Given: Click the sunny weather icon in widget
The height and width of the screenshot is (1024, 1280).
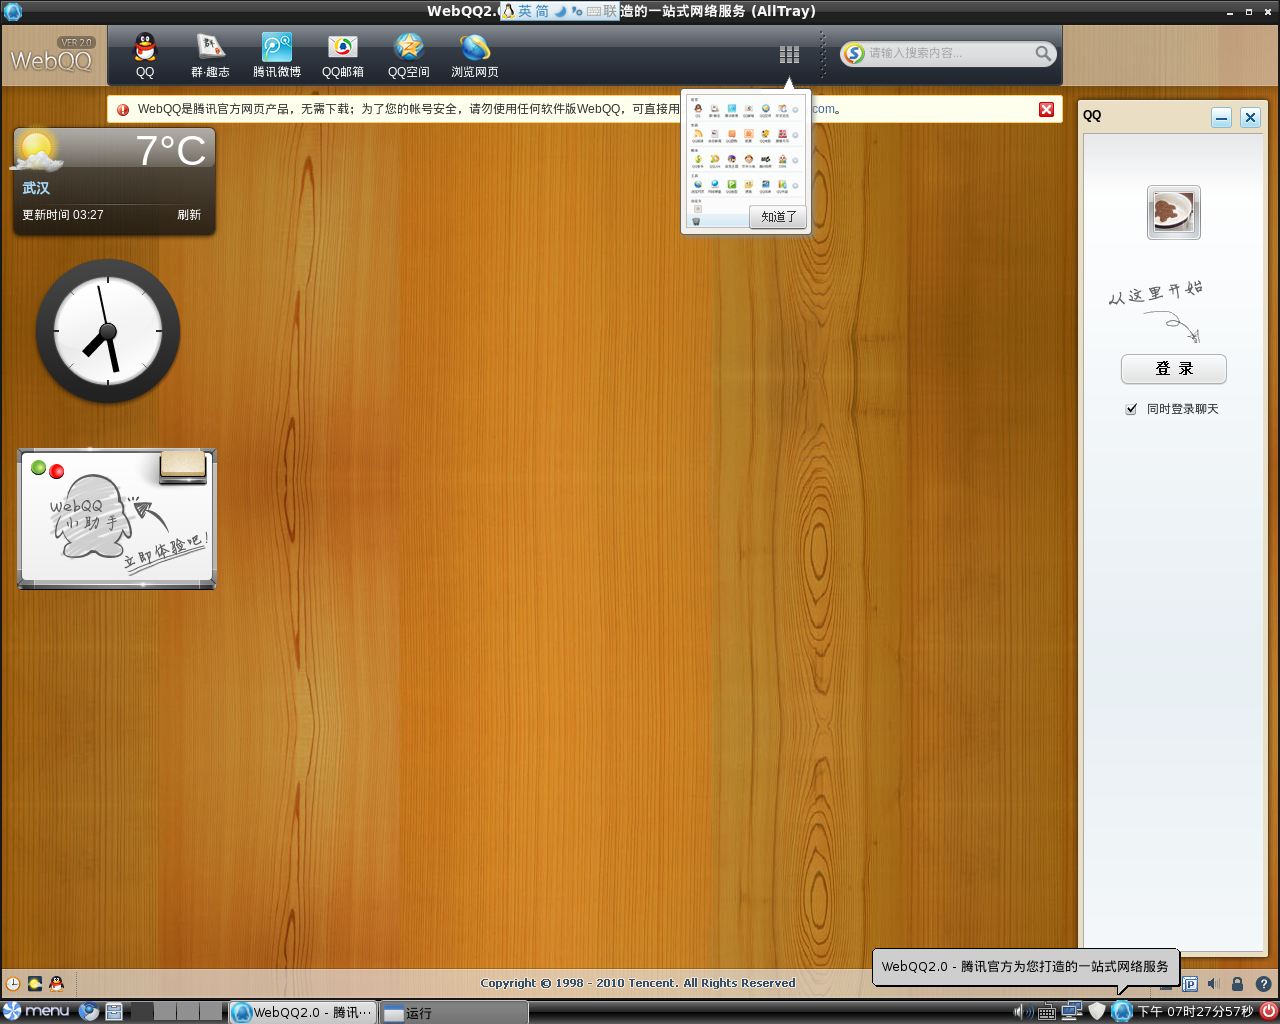Looking at the screenshot, I should tap(38, 150).
